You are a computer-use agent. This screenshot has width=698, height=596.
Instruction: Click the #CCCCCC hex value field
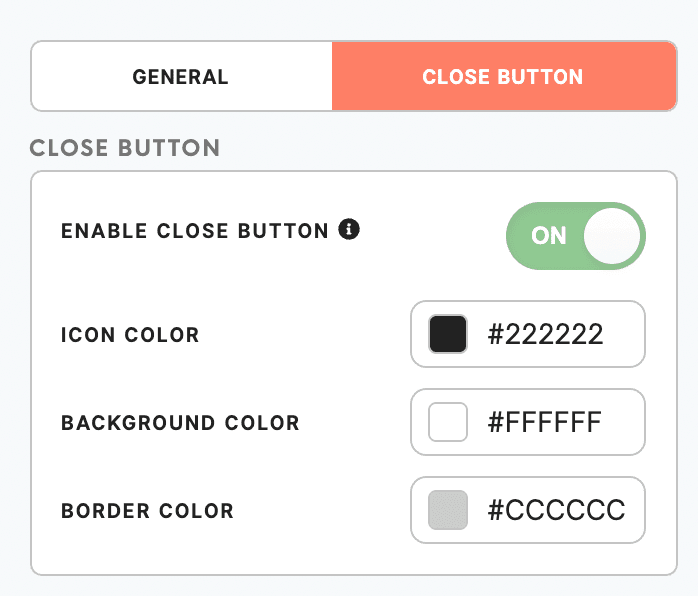click(x=556, y=510)
